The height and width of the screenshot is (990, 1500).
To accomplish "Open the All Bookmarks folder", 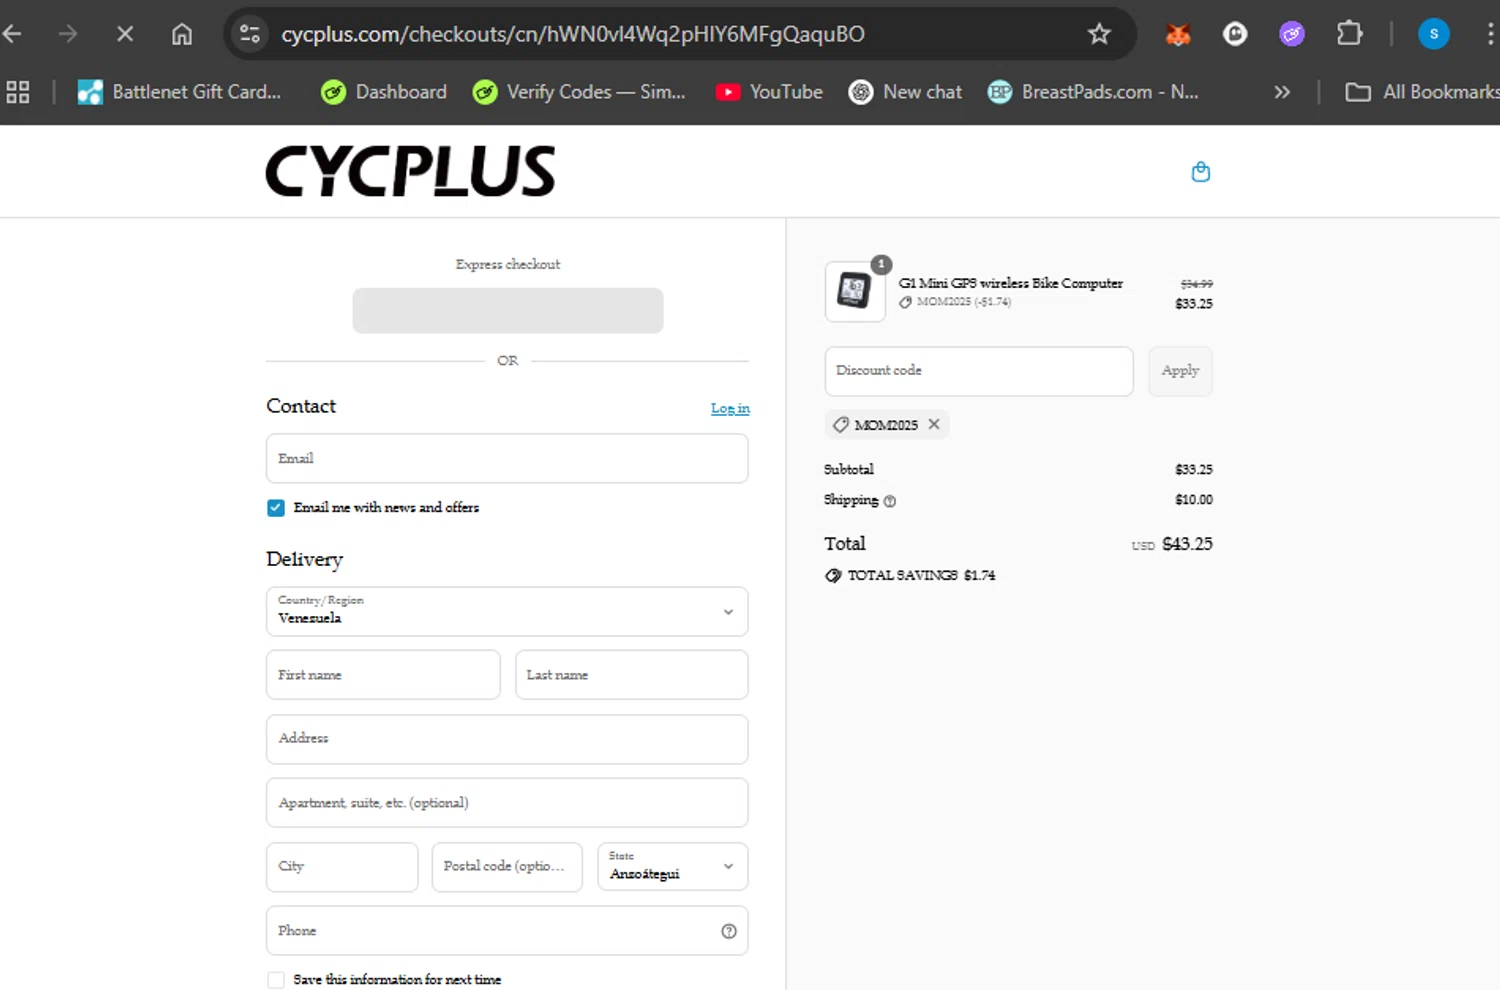I will [x=1421, y=92].
